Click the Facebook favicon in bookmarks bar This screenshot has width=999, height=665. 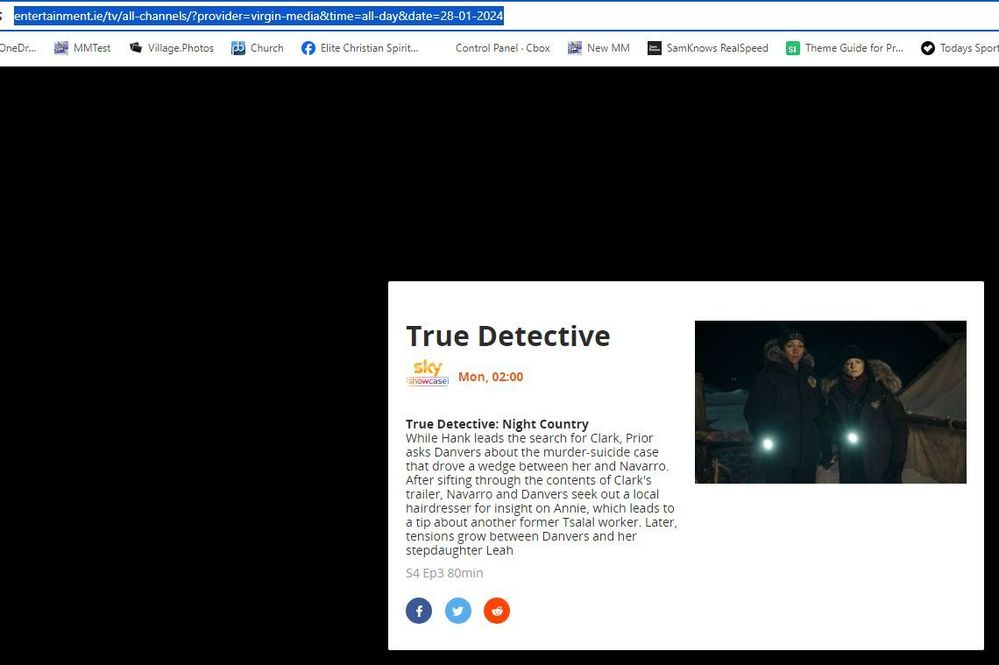[308, 48]
